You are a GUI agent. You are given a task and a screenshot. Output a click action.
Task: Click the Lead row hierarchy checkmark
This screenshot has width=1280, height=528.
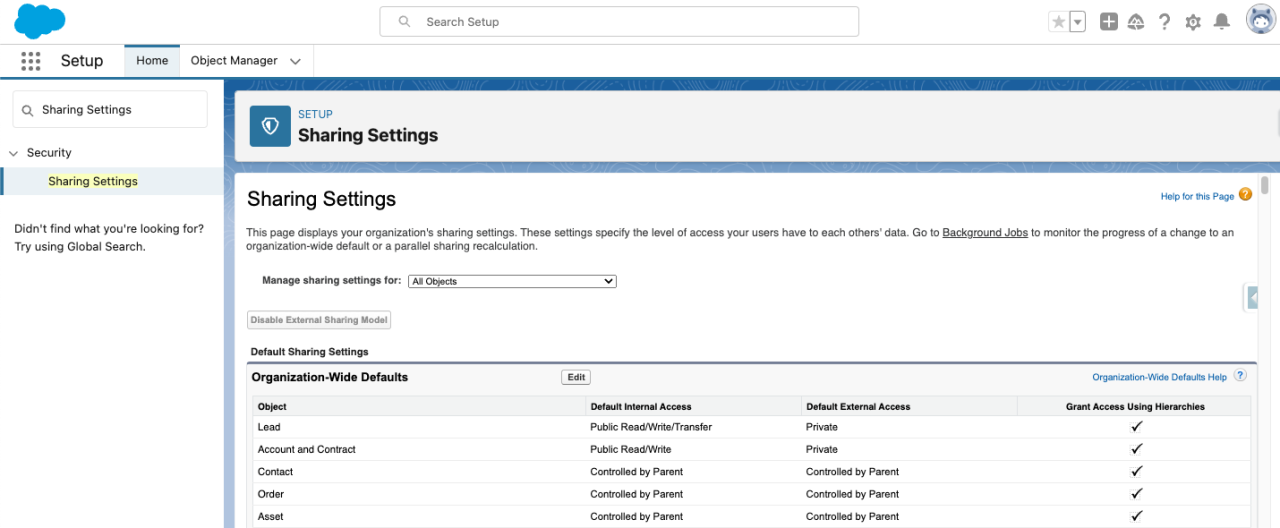point(1136,427)
